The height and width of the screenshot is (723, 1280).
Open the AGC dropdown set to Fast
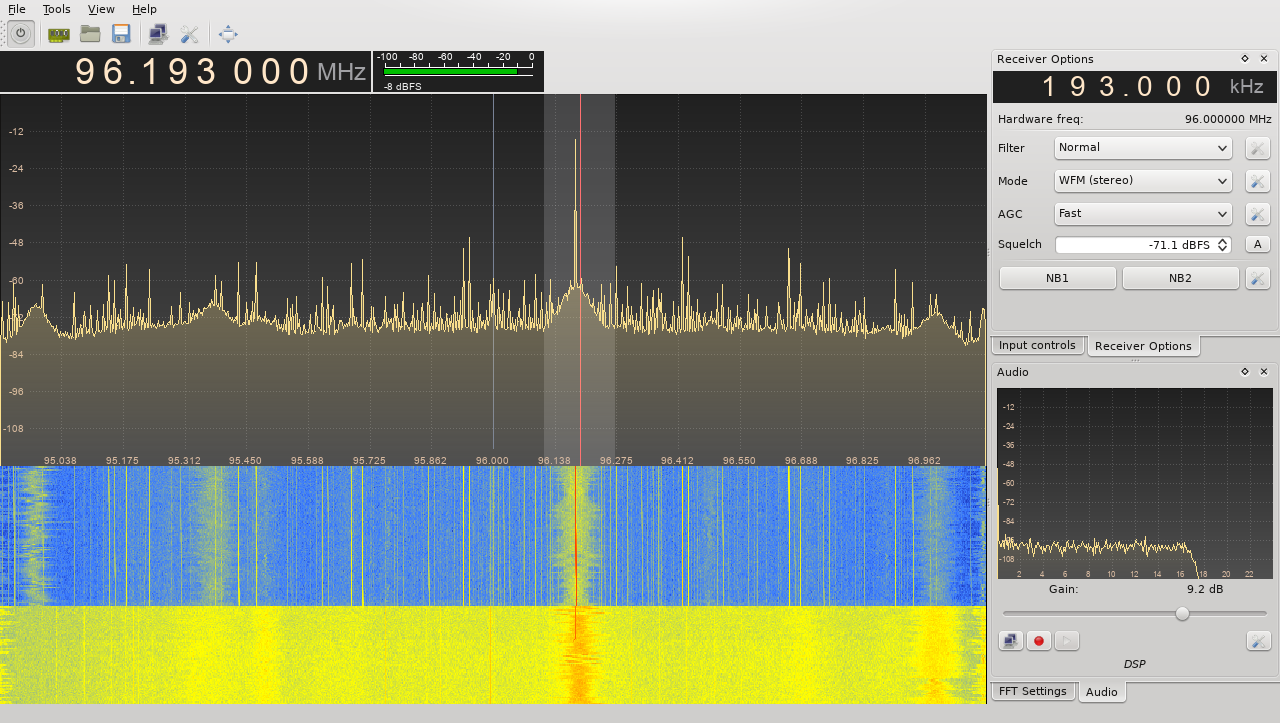[x=1143, y=214]
